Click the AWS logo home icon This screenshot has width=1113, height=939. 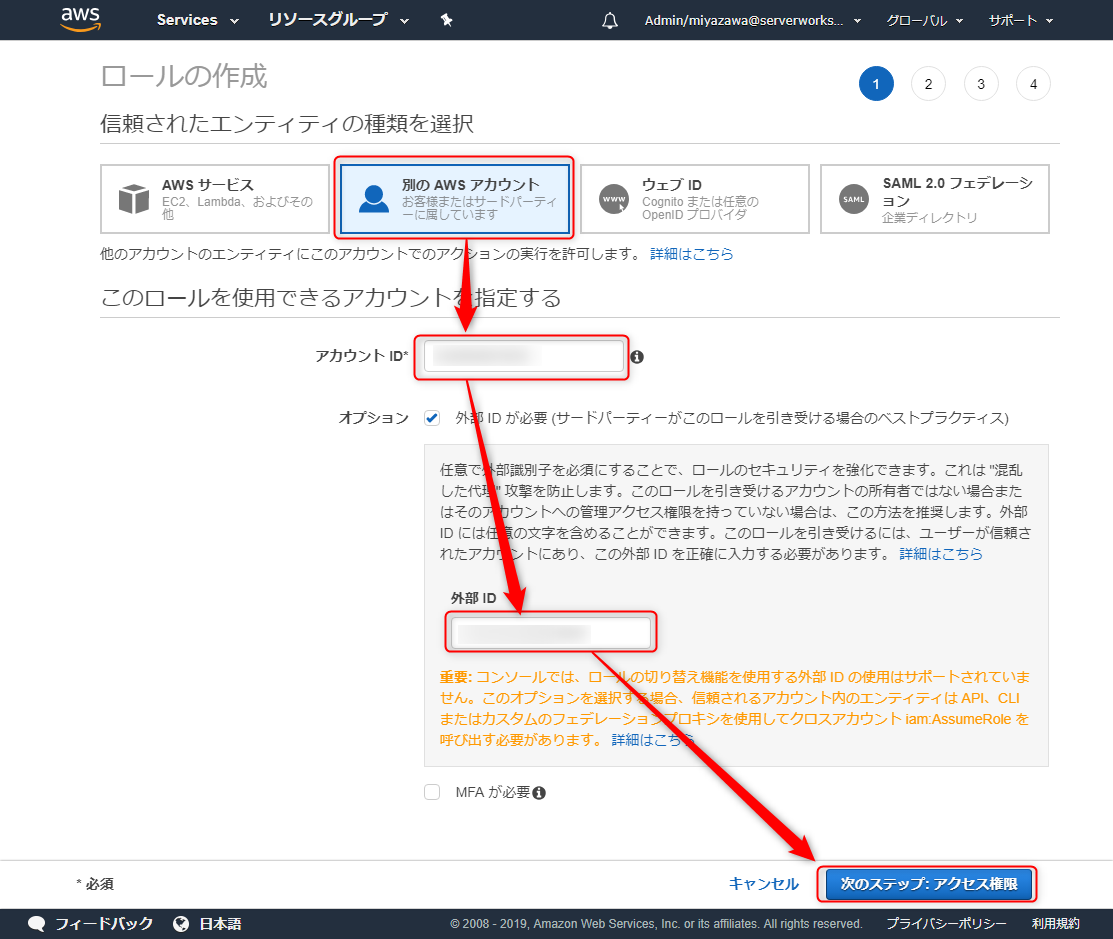[80, 19]
